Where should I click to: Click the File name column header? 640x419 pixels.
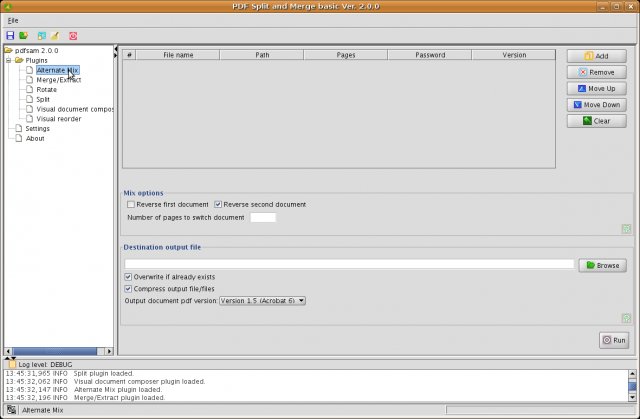point(178,55)
